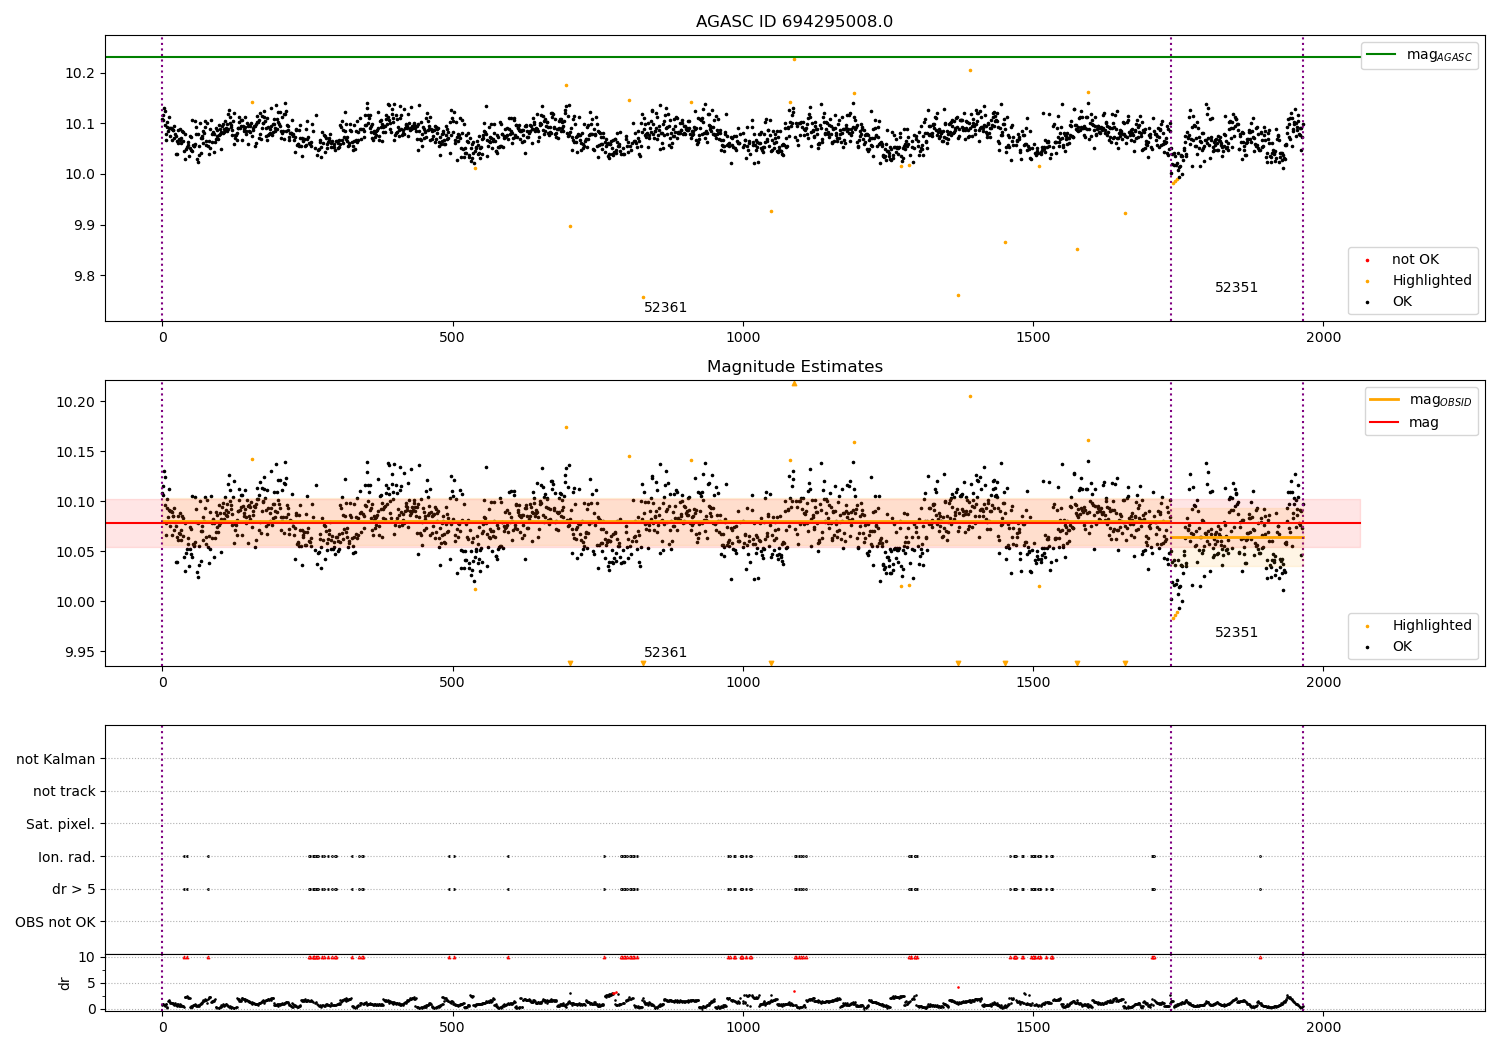This screenshot has height=1050, width=1500.
Task: Select the 'not OK' legend entry in top plot
Action: tap(1414, 260)
